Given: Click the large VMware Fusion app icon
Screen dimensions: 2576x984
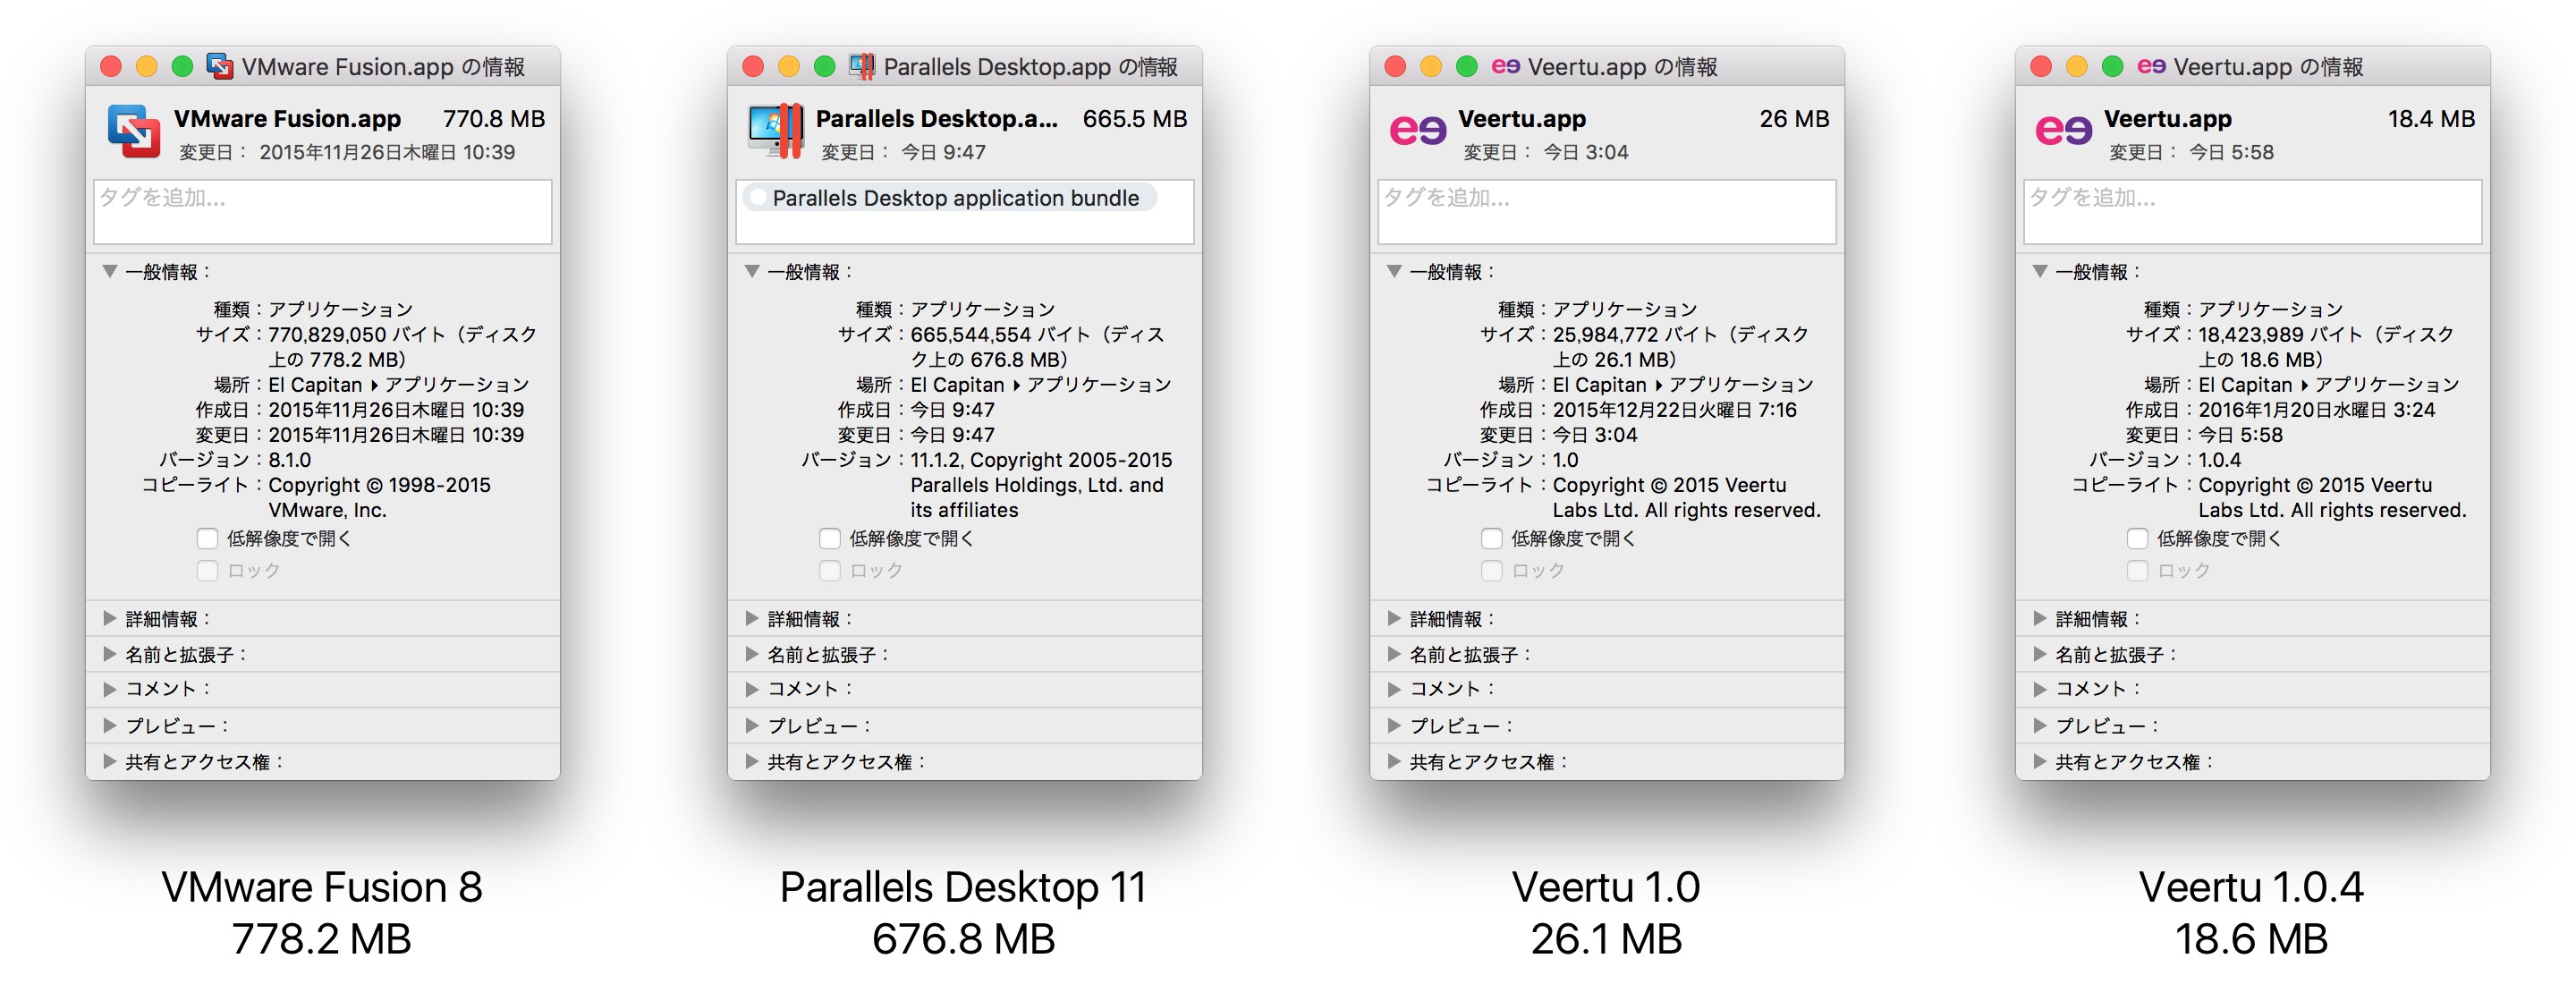Looking at the screenshot, I should pos(134,132).
